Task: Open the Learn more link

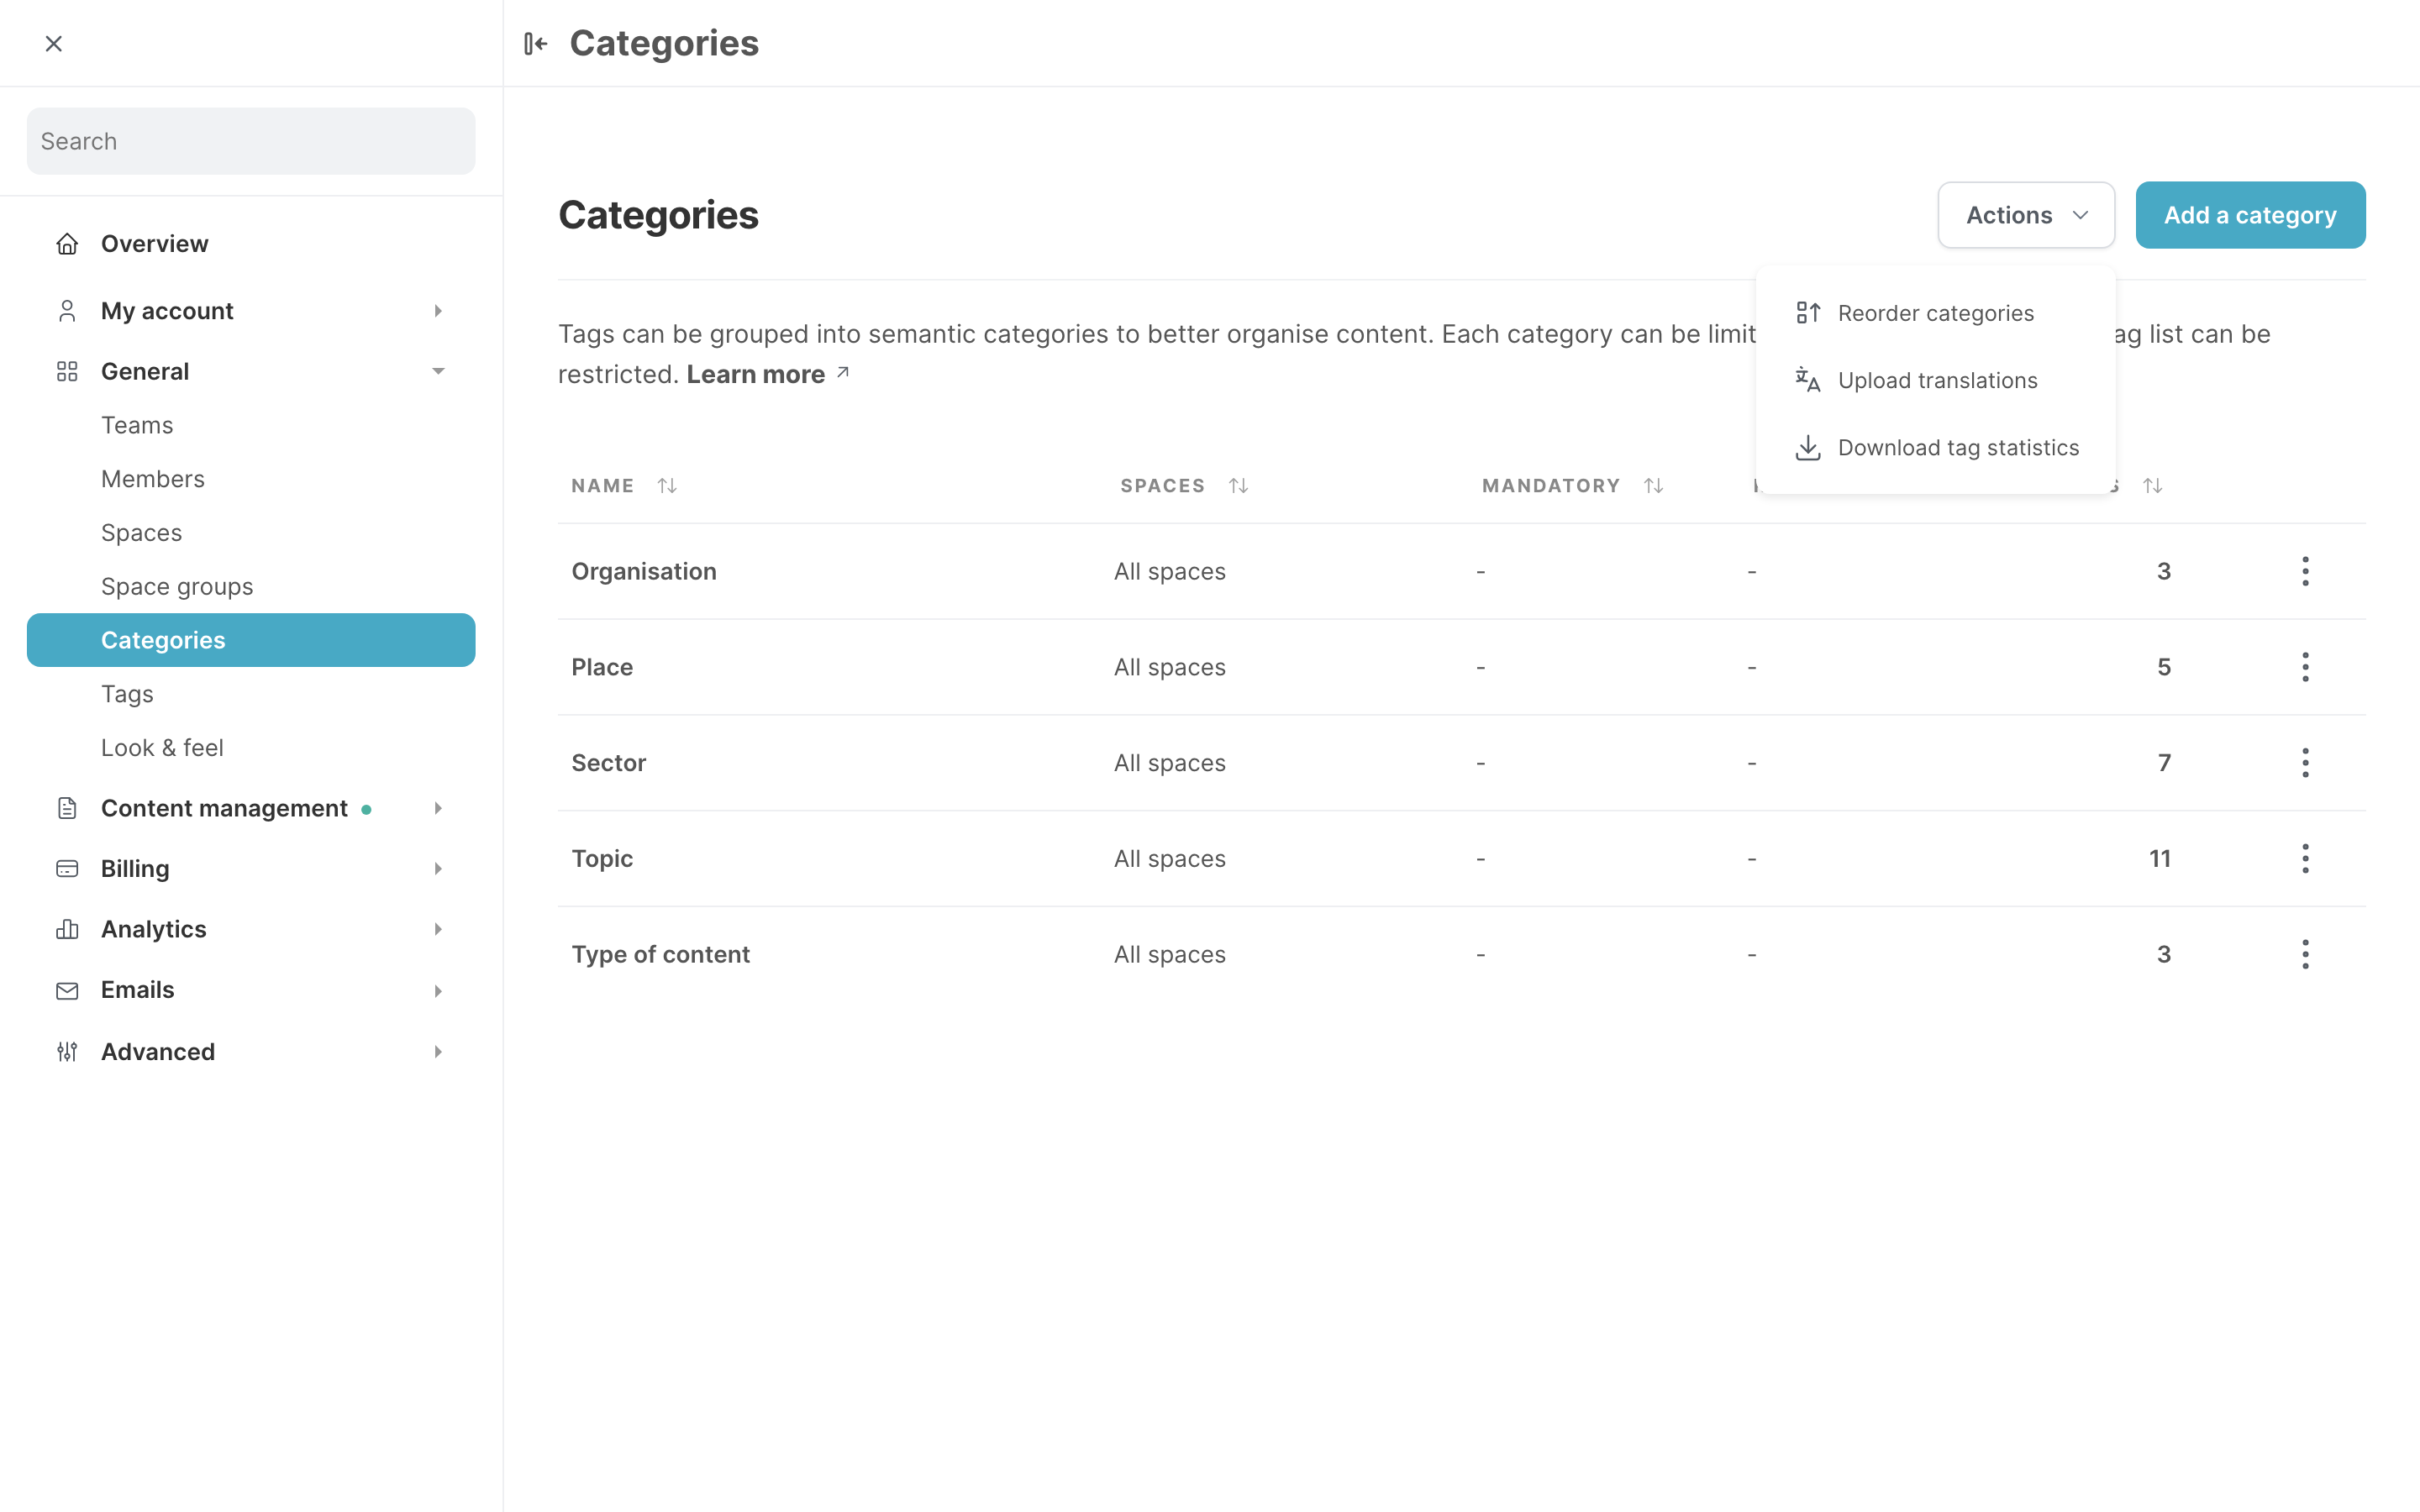Action: tap(767, 374)
